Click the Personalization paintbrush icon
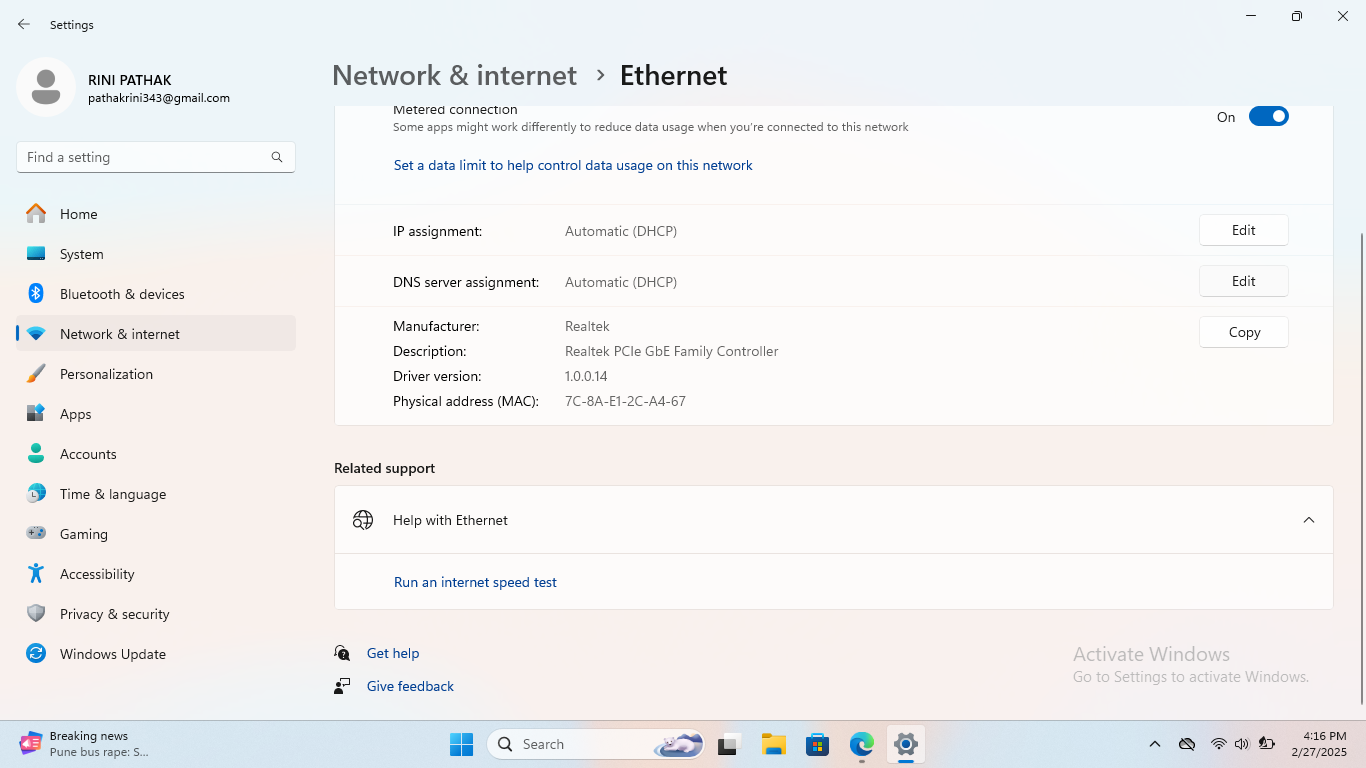The height and width of the screenshot is (768, 1366). [36, 374]
